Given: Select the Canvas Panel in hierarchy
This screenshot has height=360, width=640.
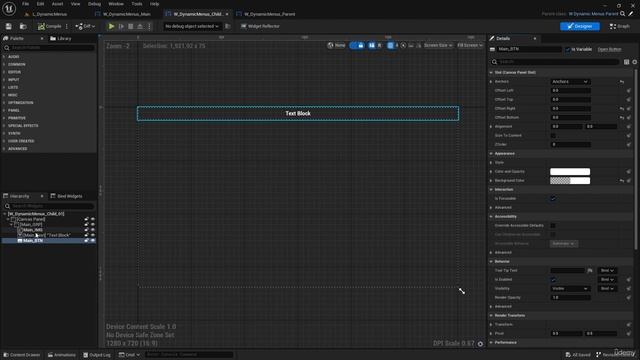Looking at the screenshot, I should tap(30, 219).
